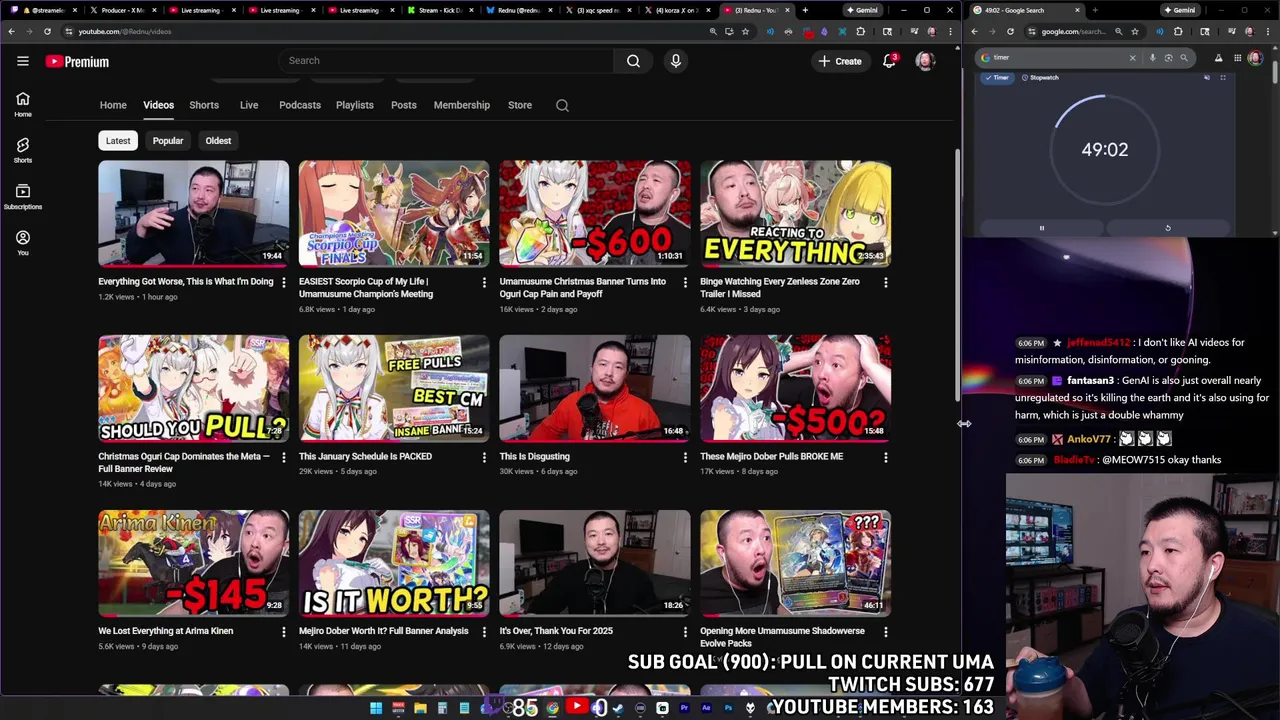
Task: Open the You section in sidebar
Action: (22, 243)
